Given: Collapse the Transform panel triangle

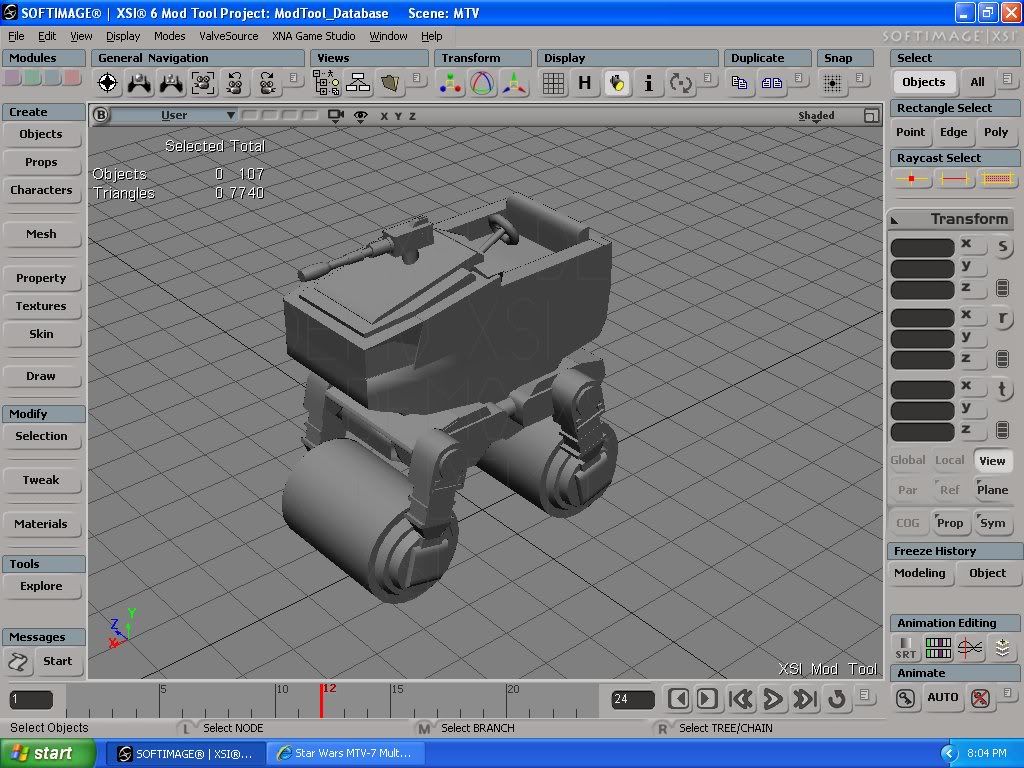Looking at the screenshot, I should (895, 221).
